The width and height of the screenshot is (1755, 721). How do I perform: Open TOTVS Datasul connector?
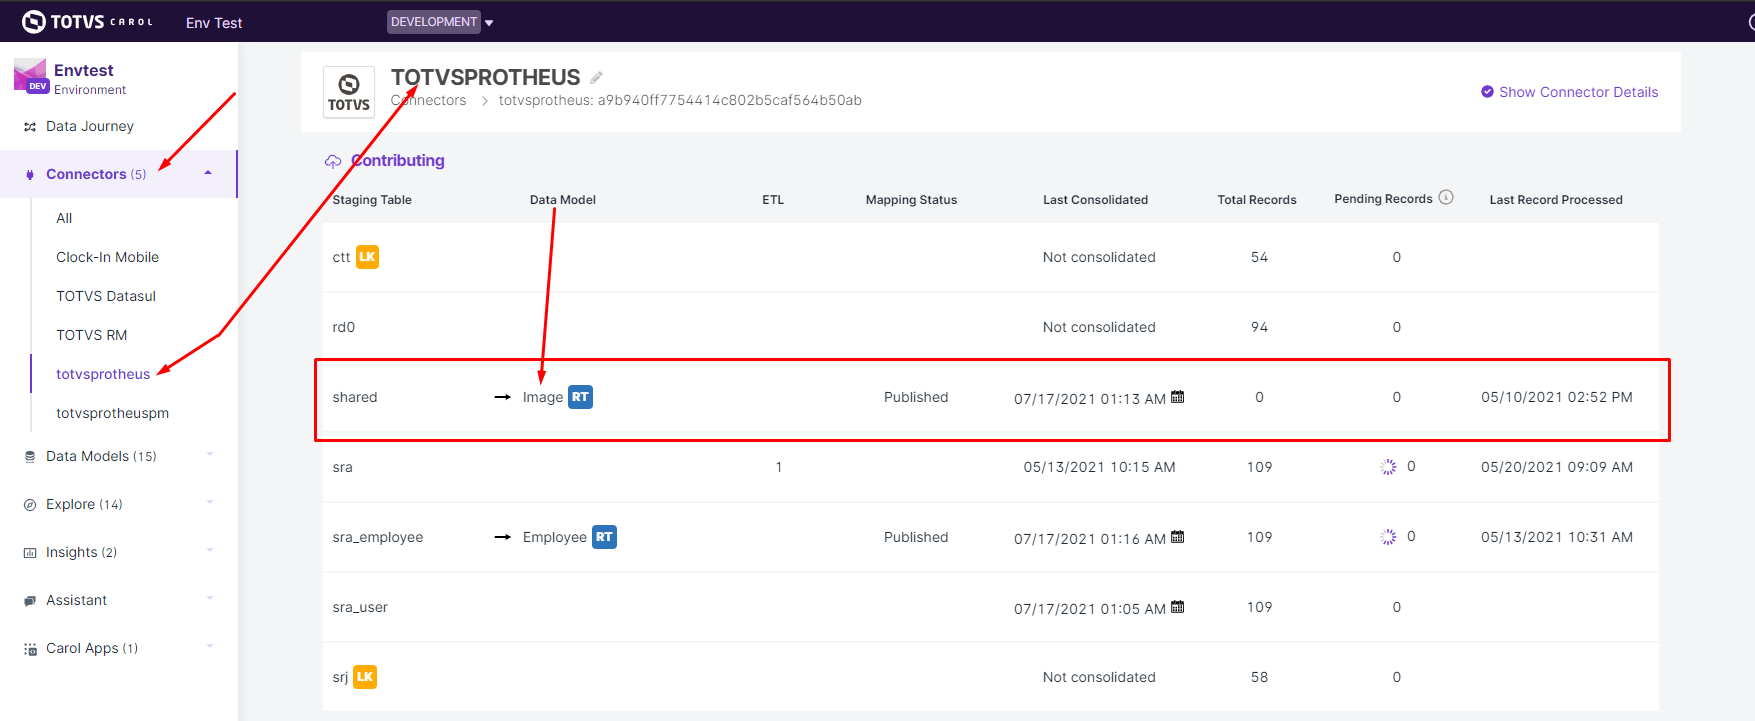[106, 296]
